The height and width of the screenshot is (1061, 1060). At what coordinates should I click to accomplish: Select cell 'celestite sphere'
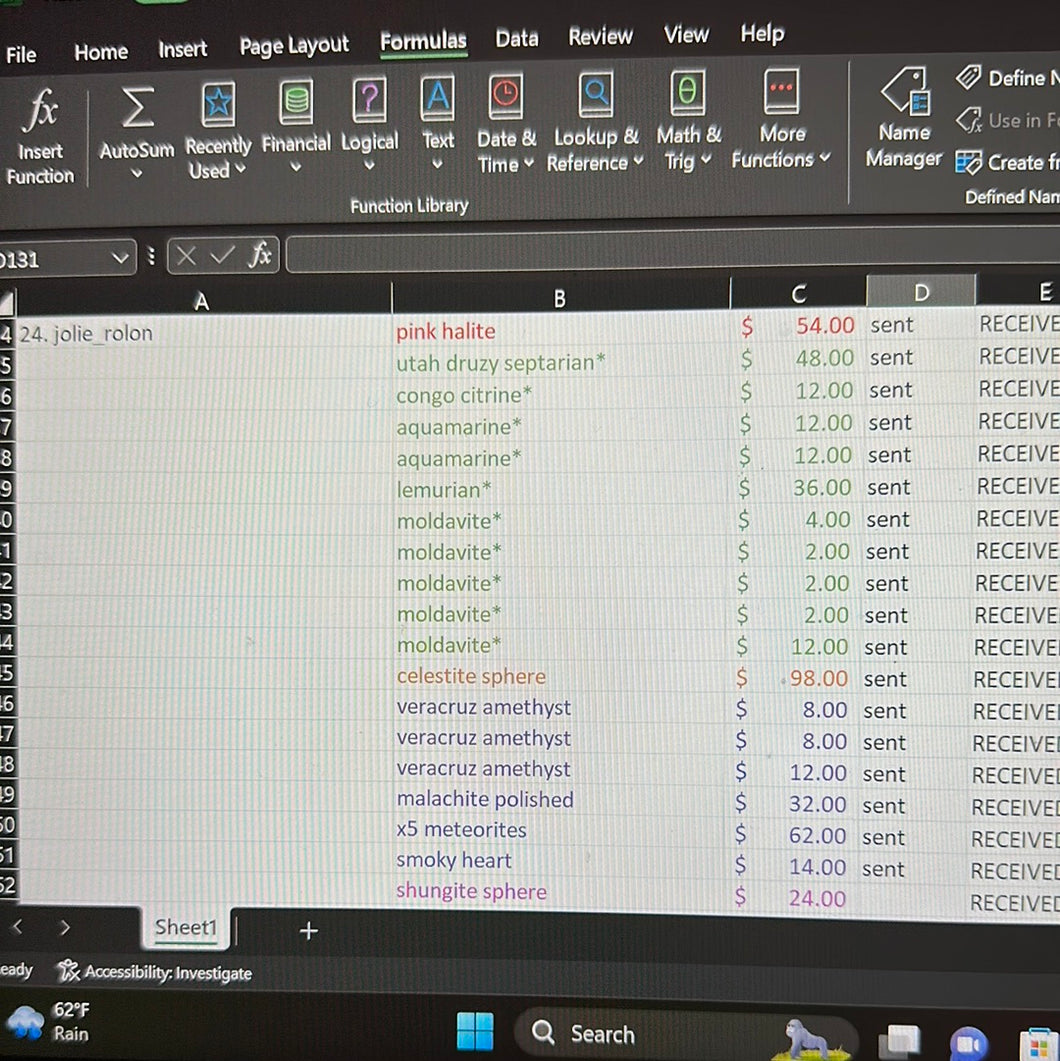point(561,676)
